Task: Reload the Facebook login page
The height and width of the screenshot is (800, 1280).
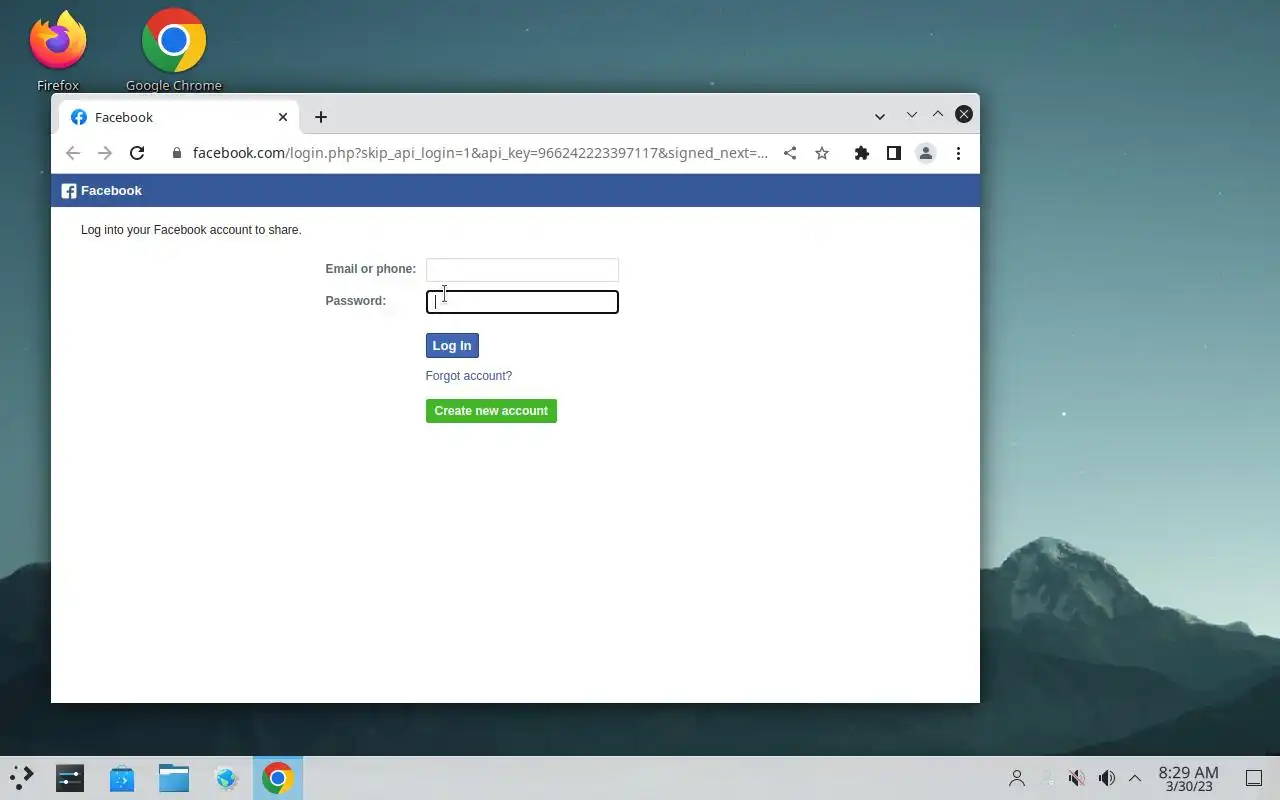Action: point(137,153)
